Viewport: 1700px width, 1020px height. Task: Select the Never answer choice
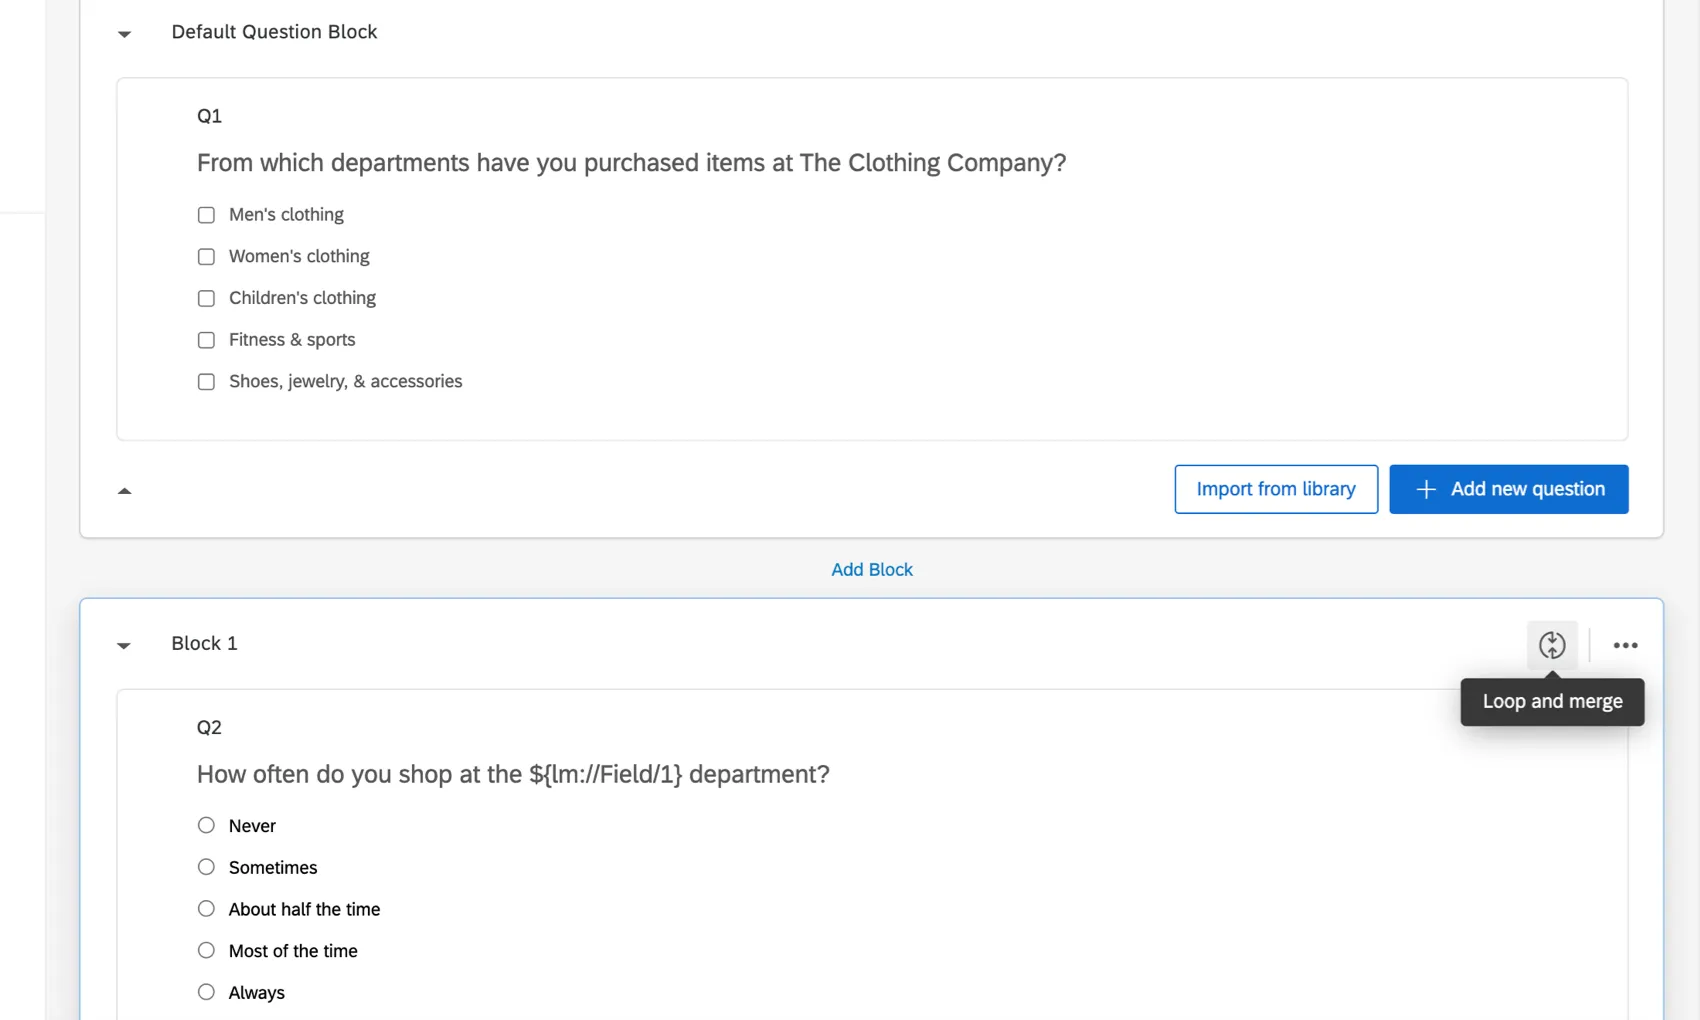click(206, 825)
